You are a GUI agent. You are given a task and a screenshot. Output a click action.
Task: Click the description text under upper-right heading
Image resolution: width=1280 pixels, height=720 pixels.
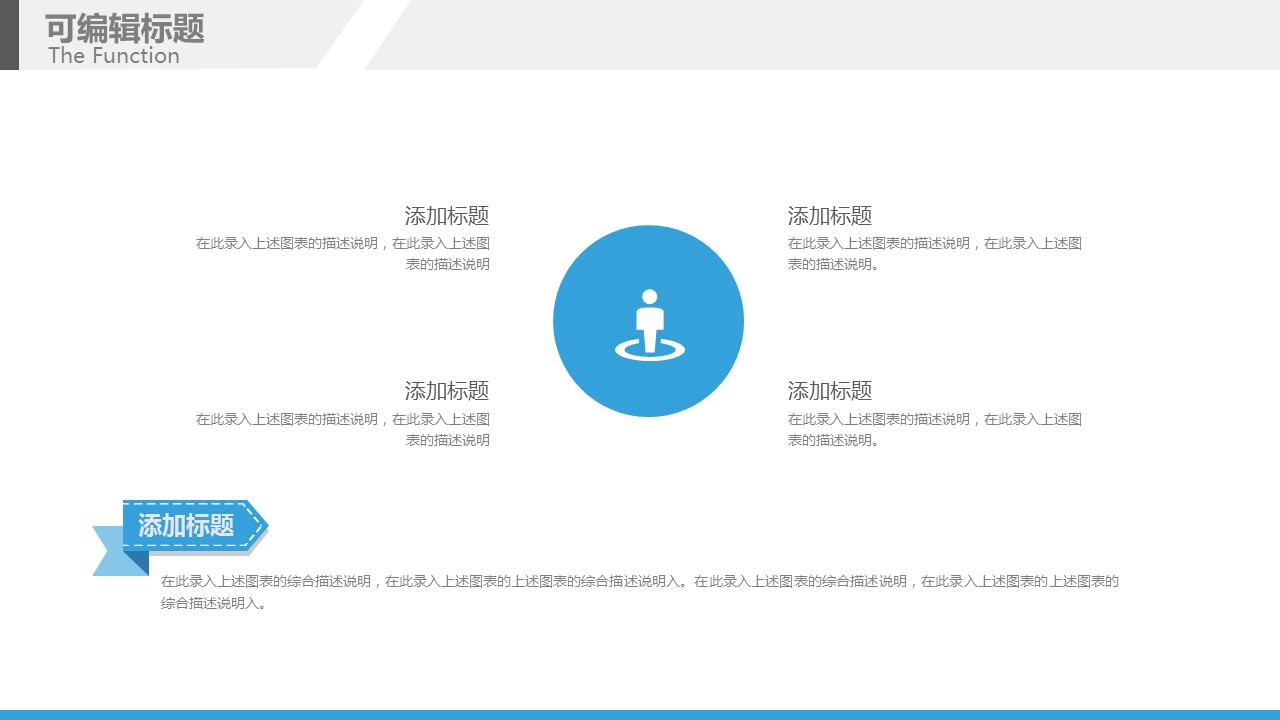934,254
